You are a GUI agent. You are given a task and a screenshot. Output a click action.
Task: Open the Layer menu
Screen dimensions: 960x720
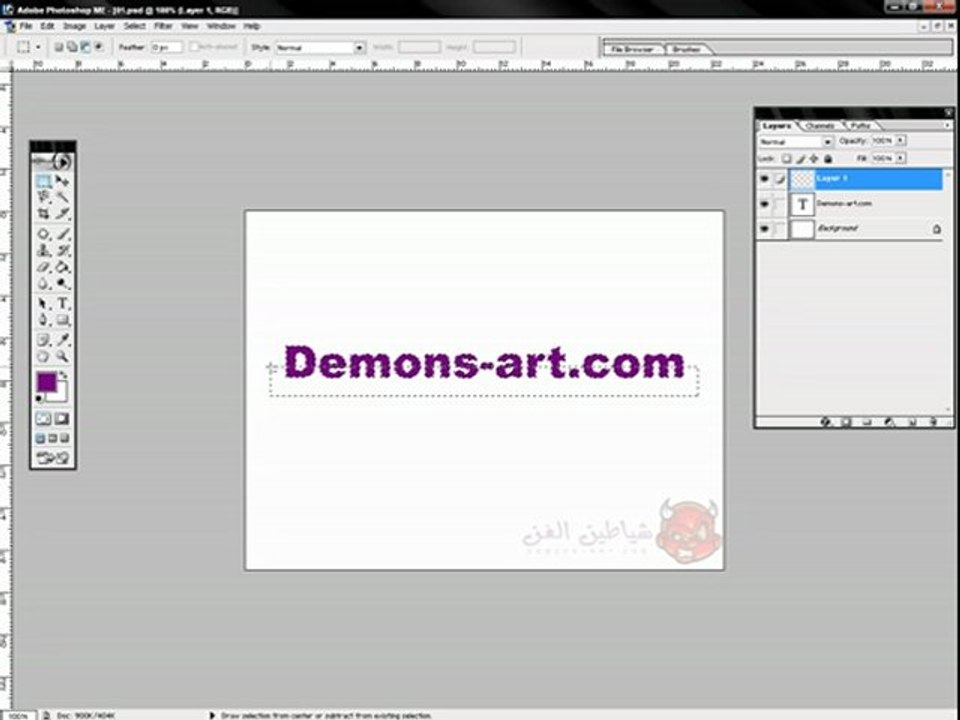click(104, 26)
